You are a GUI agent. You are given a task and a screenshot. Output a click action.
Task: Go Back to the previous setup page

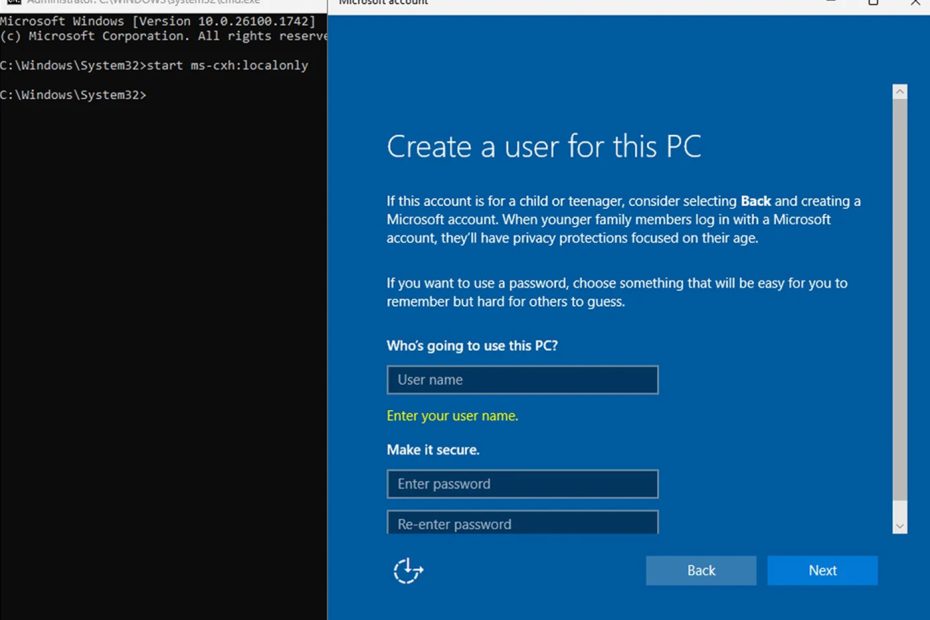(x=701, y=571)
